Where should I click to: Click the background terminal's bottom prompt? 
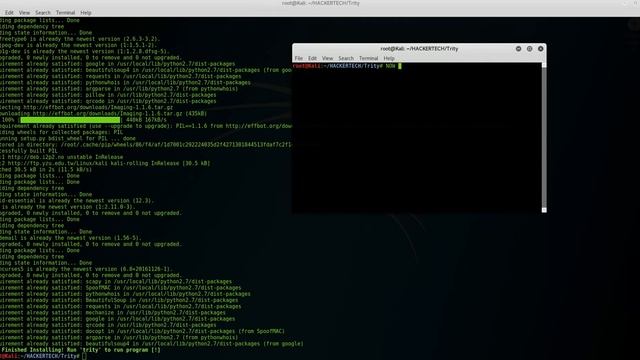(x=43, y=356)
